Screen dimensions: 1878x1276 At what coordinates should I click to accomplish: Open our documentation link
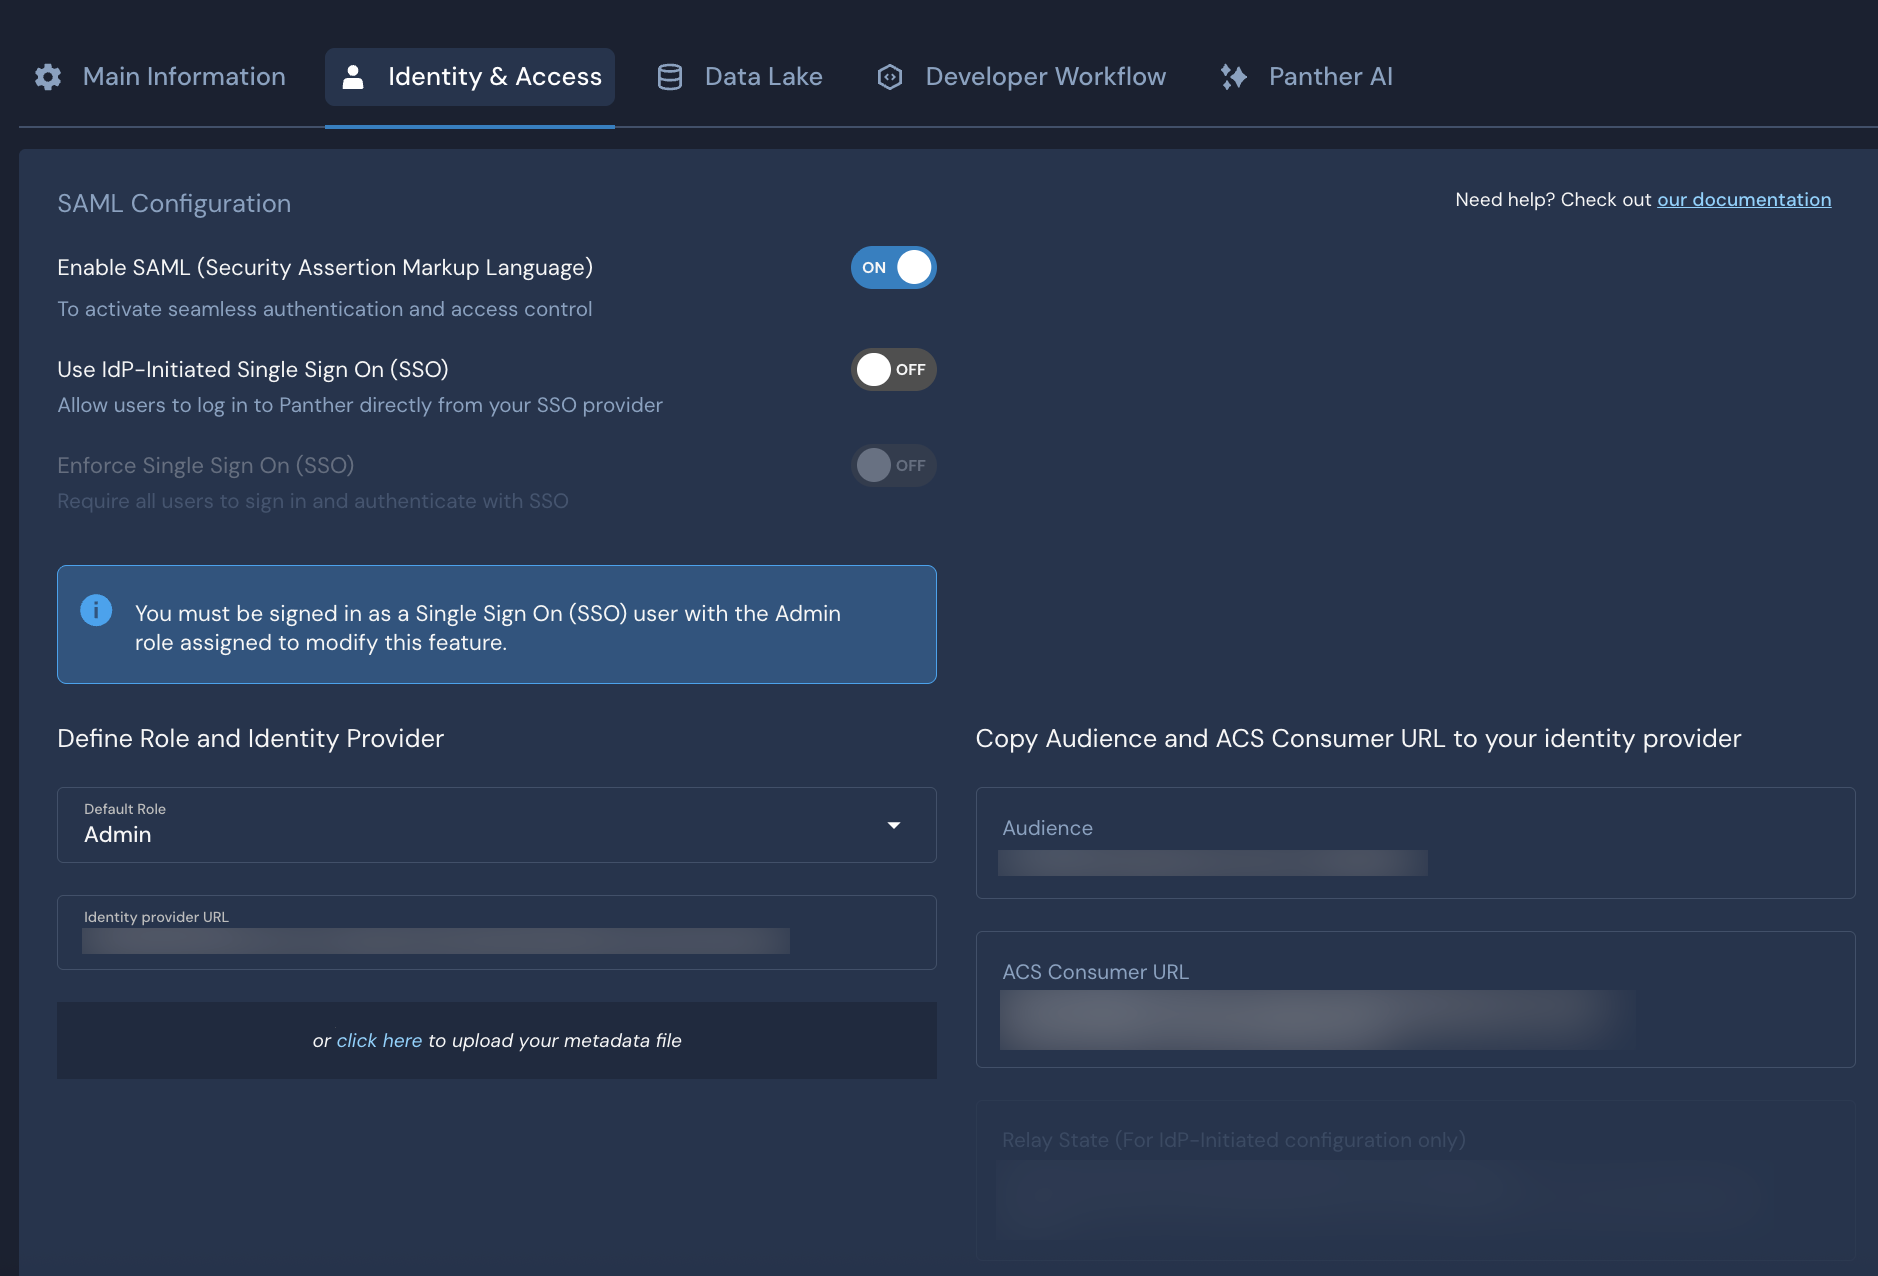point(1744,199)
